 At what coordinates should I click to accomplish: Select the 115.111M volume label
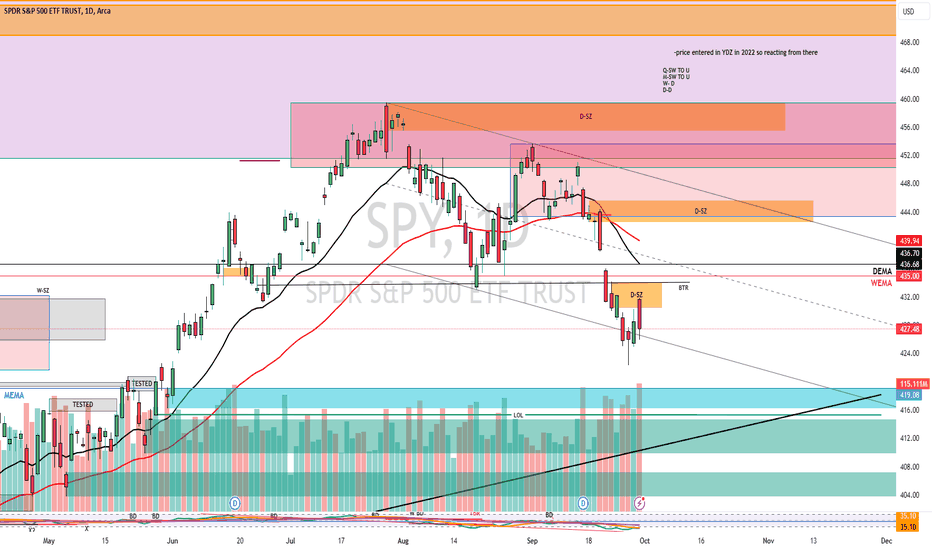[x=913, y=384]
